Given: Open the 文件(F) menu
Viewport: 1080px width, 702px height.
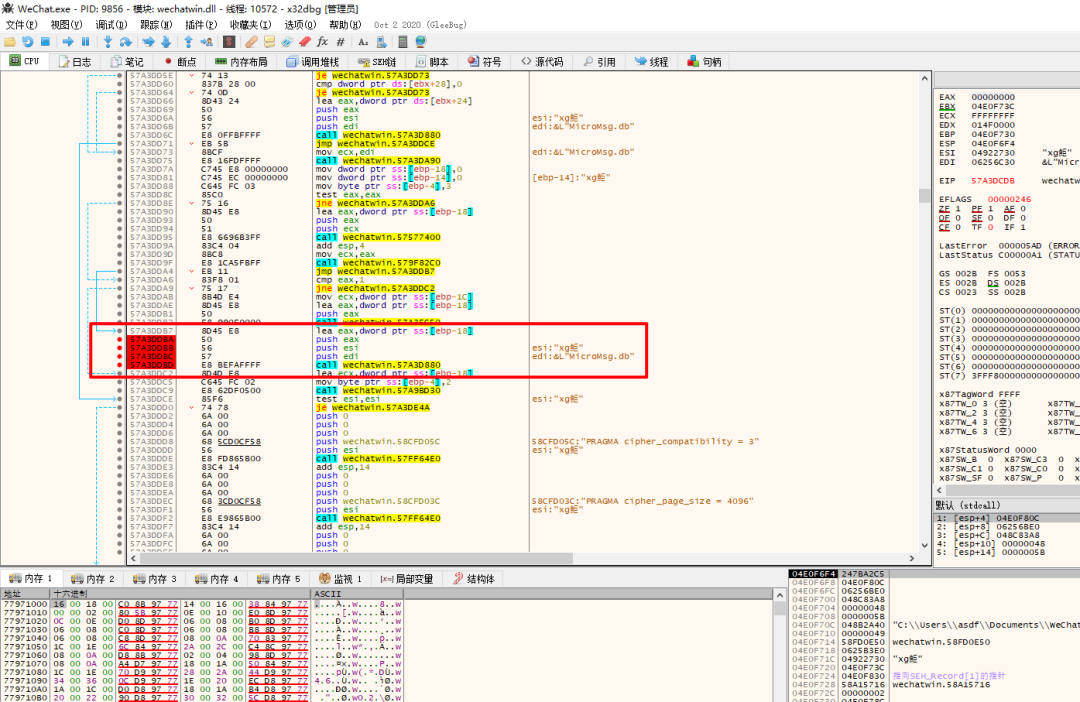Looking at the screenshot, I should click(x=21, y=25).
